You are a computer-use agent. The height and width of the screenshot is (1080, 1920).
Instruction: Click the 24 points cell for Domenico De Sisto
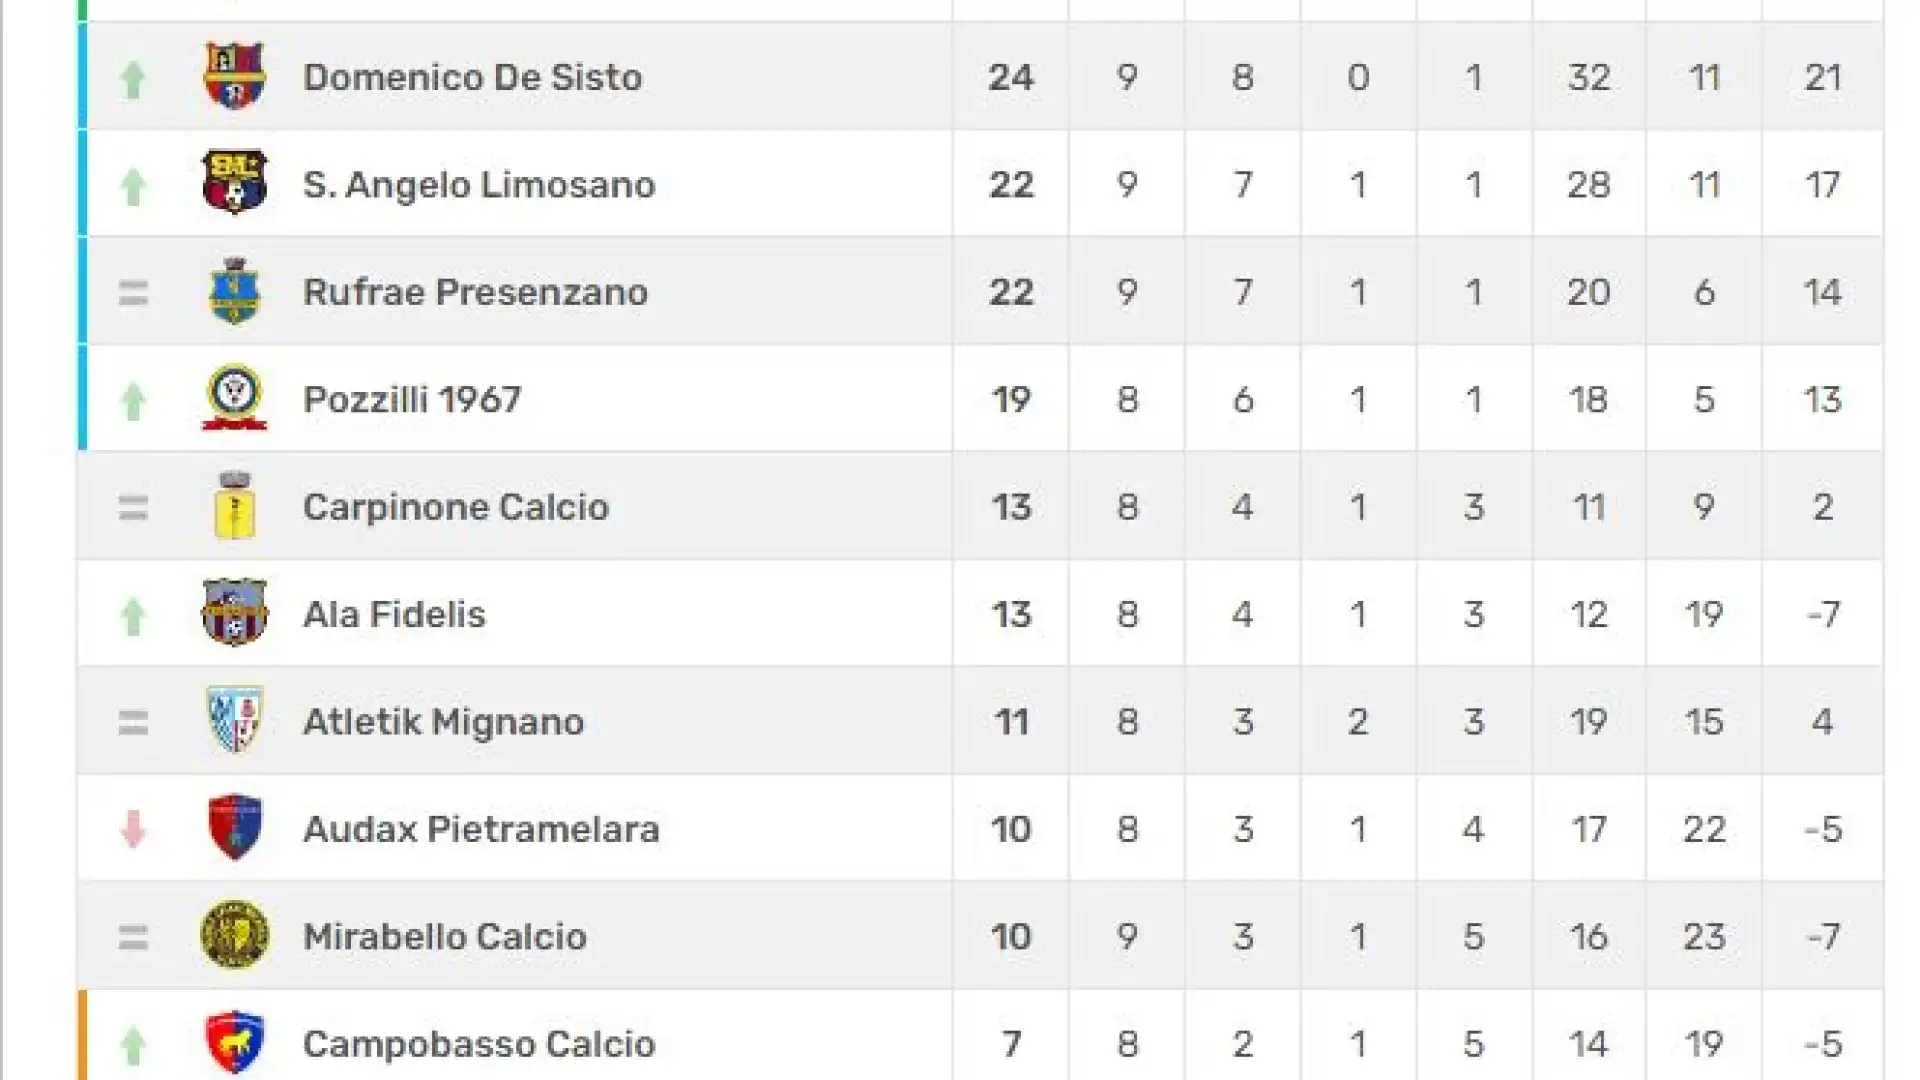[1011, 77]
